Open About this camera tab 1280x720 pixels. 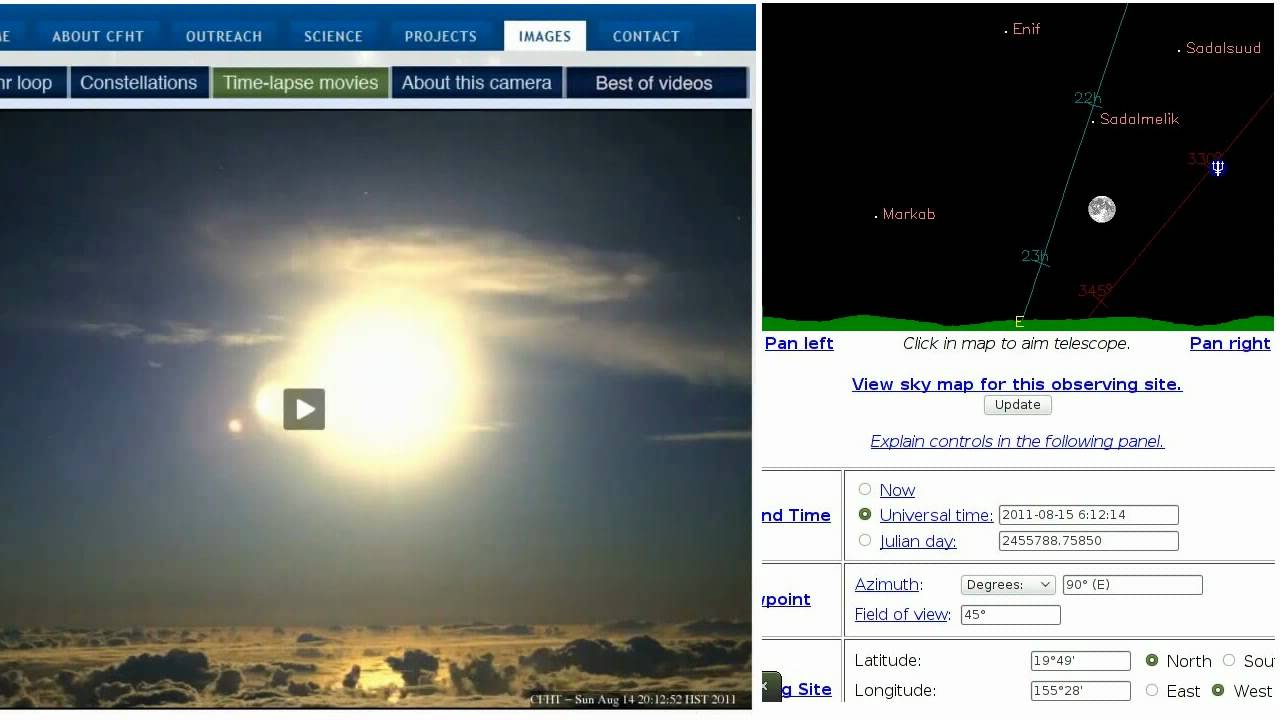point(477,83)
